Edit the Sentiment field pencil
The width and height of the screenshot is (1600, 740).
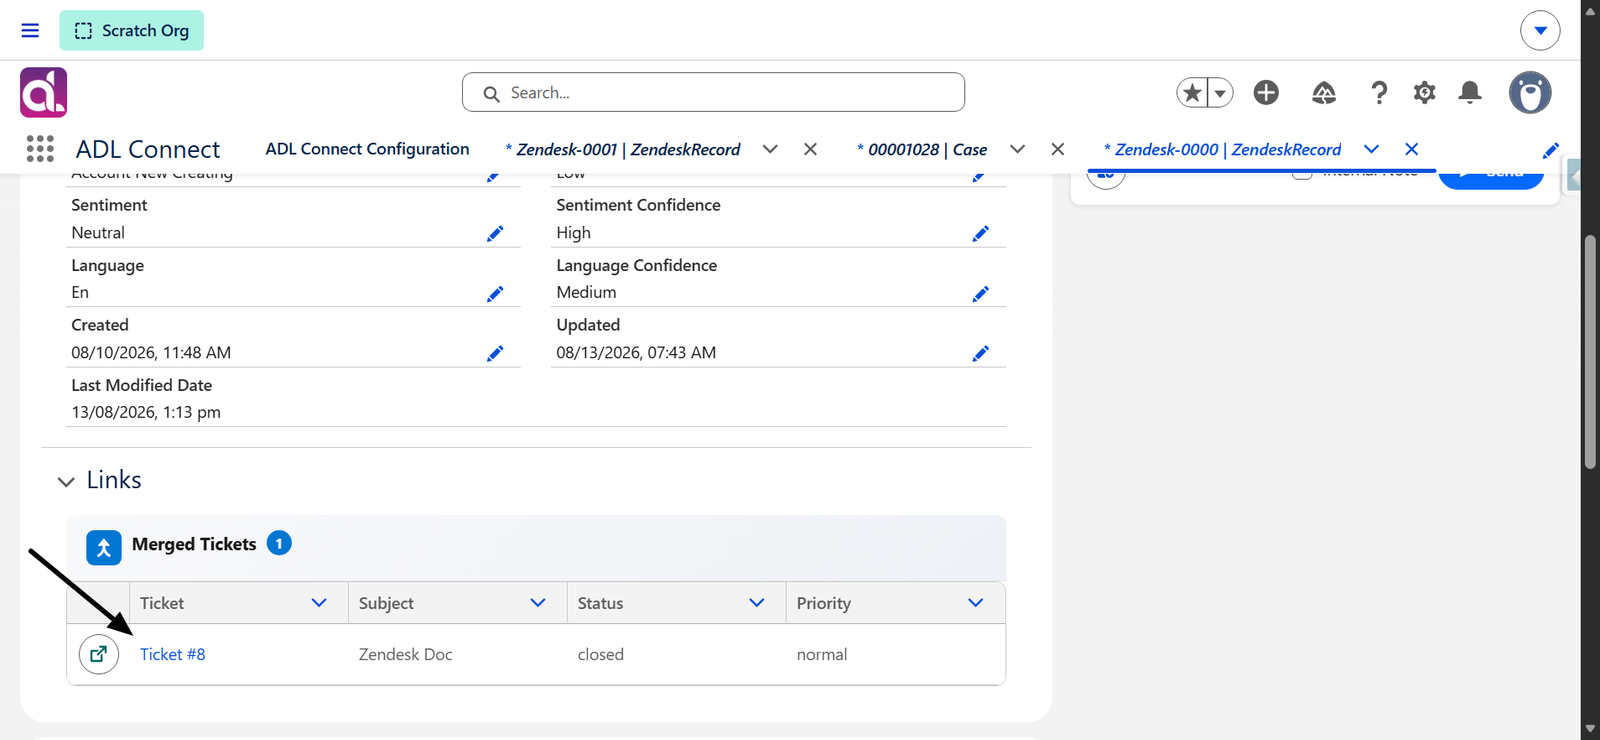click(x=495, y=233)
